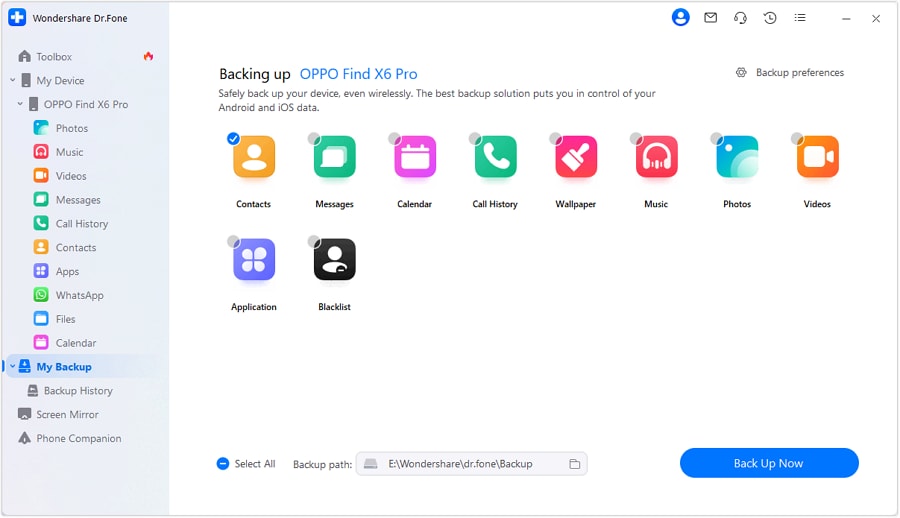The height and width of the screenshot is (518, 900).
Task: Toggle the Select All checkbox
Action: click(223, 463)
